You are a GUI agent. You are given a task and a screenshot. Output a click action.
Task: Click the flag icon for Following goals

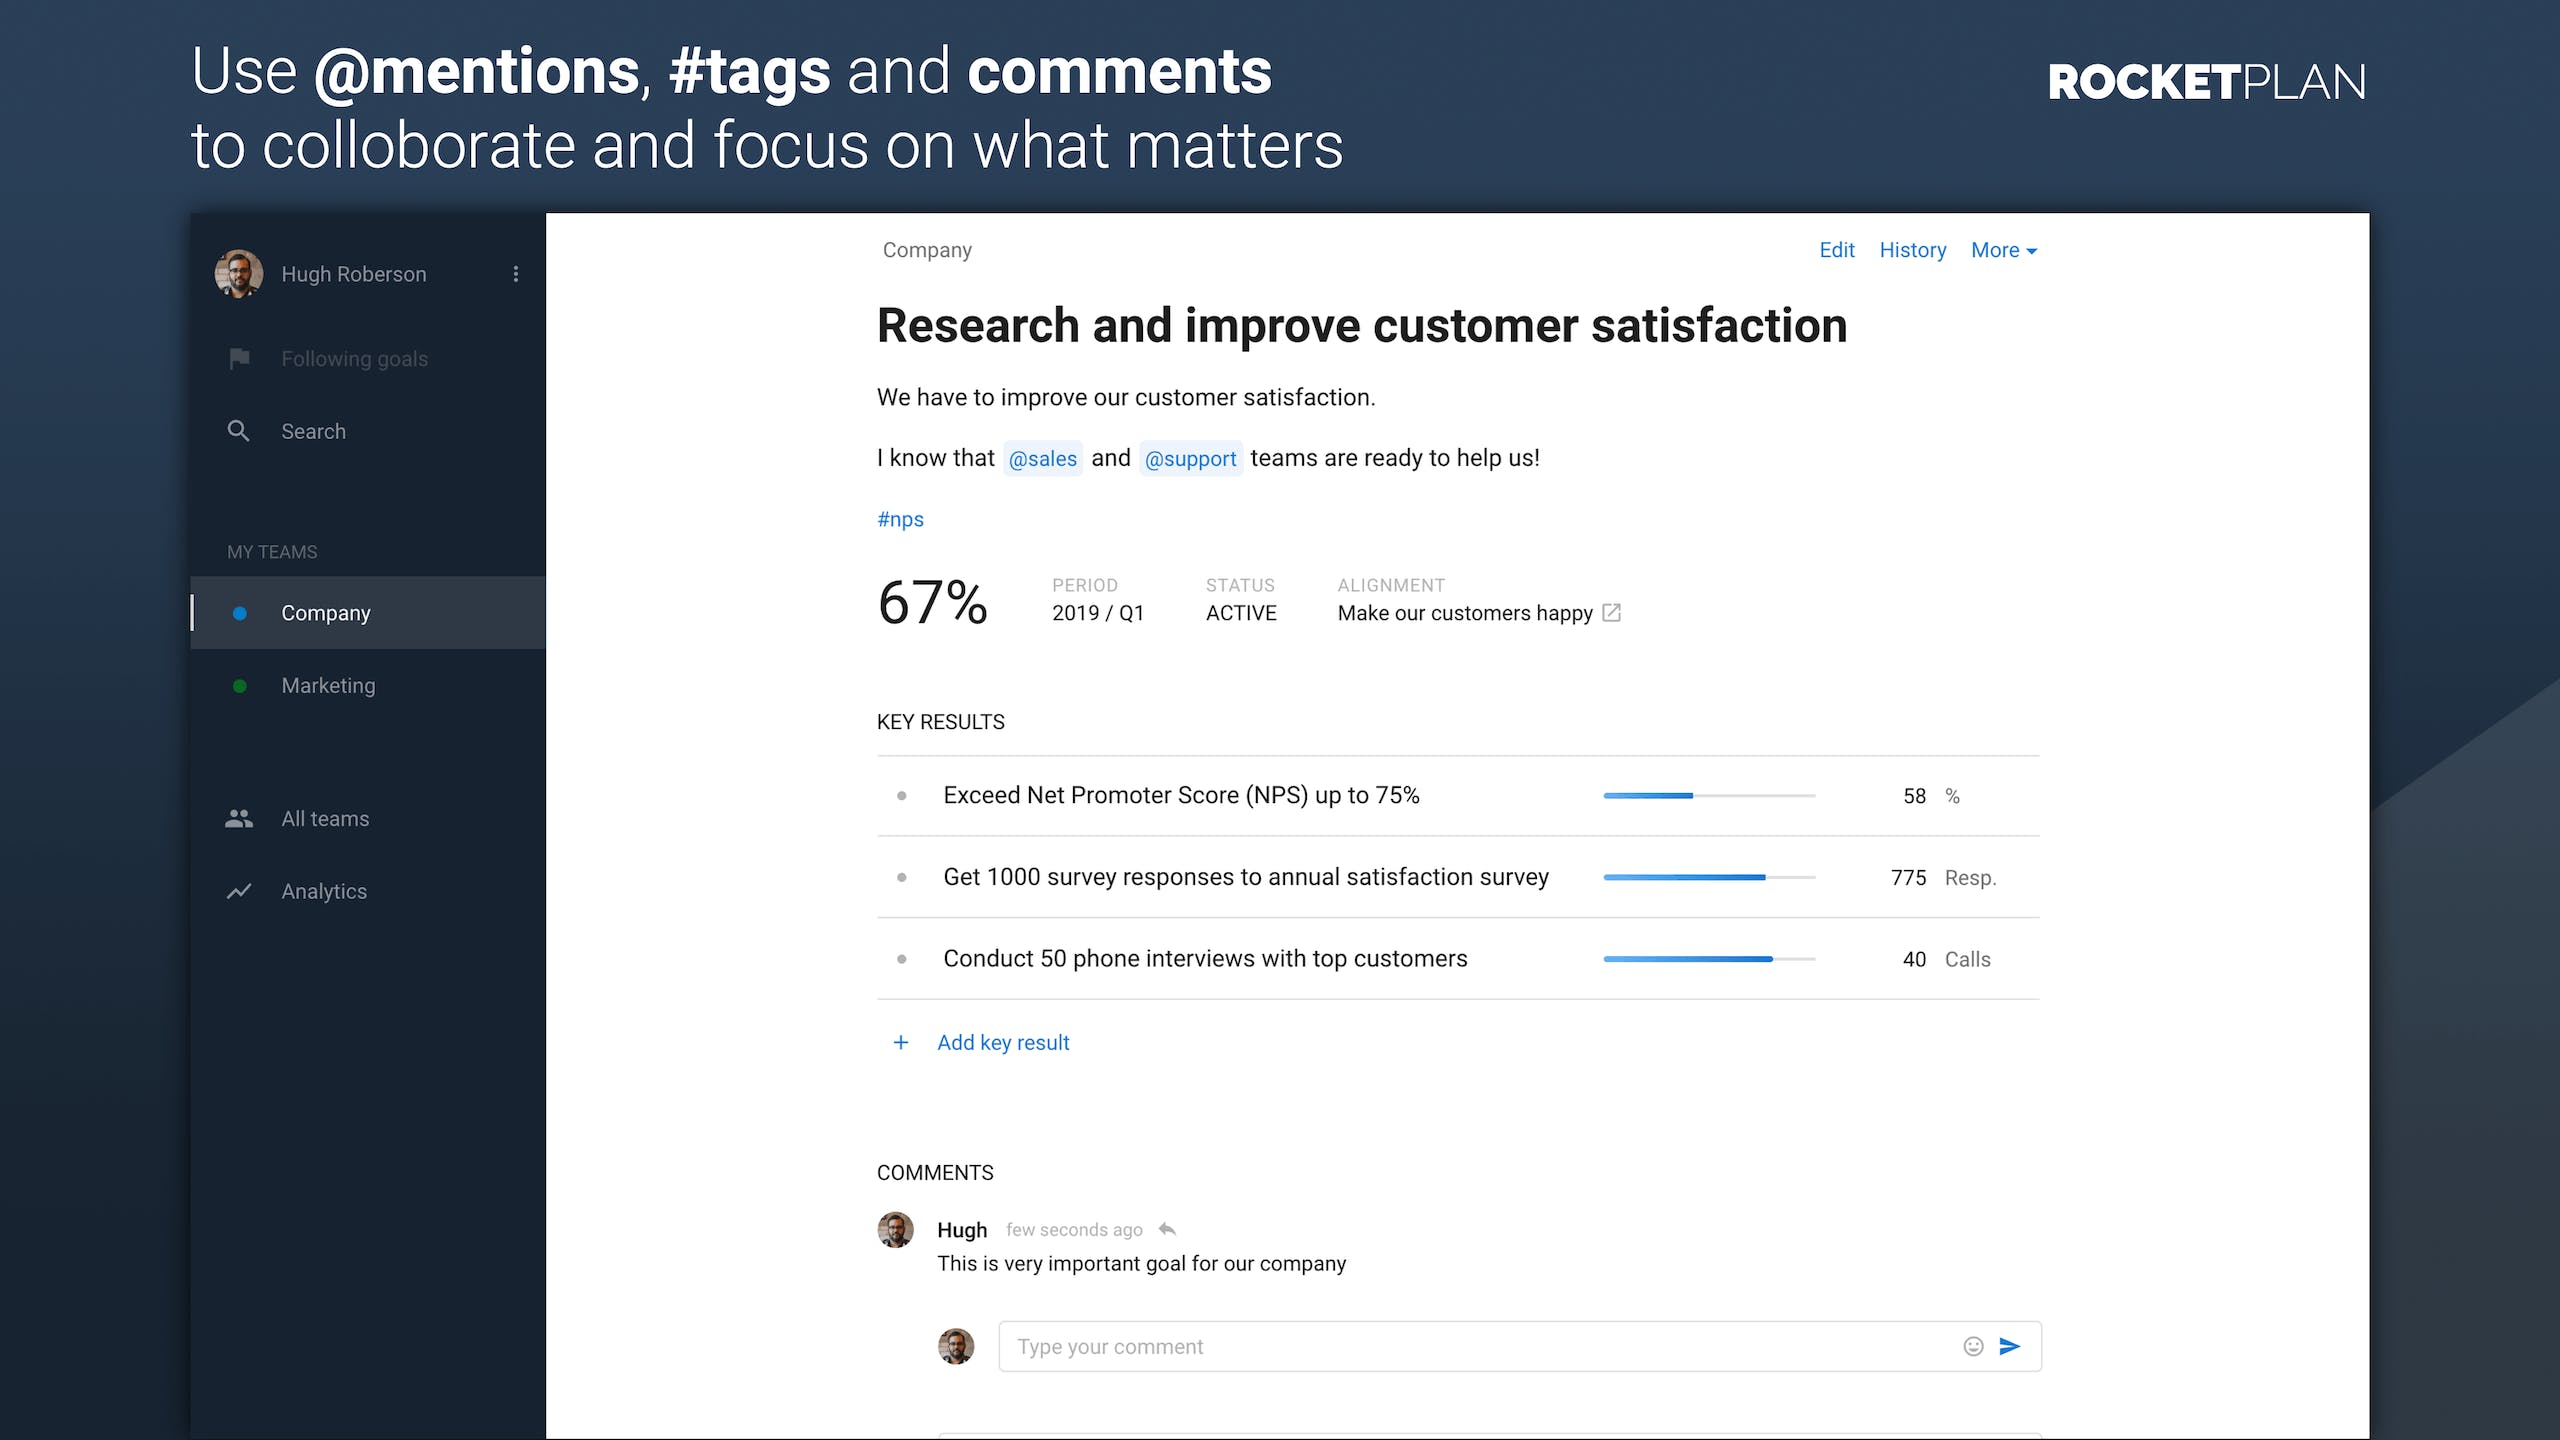[239, 358]
